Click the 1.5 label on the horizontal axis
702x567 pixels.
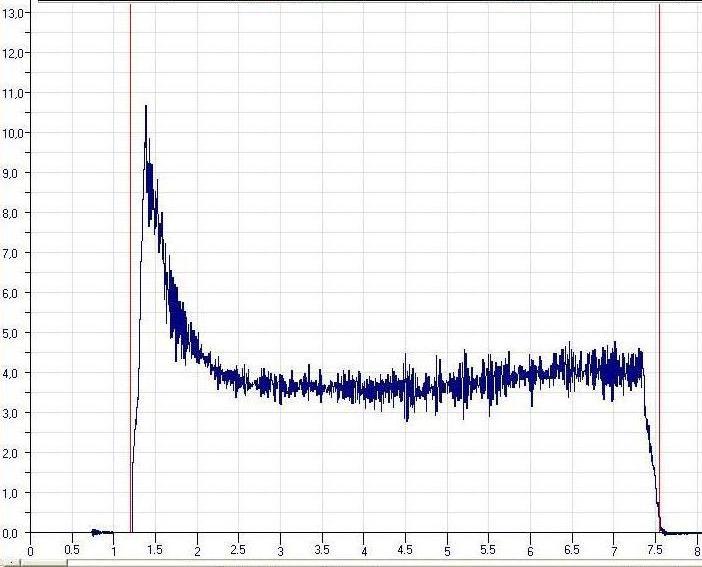pos(155,550)
